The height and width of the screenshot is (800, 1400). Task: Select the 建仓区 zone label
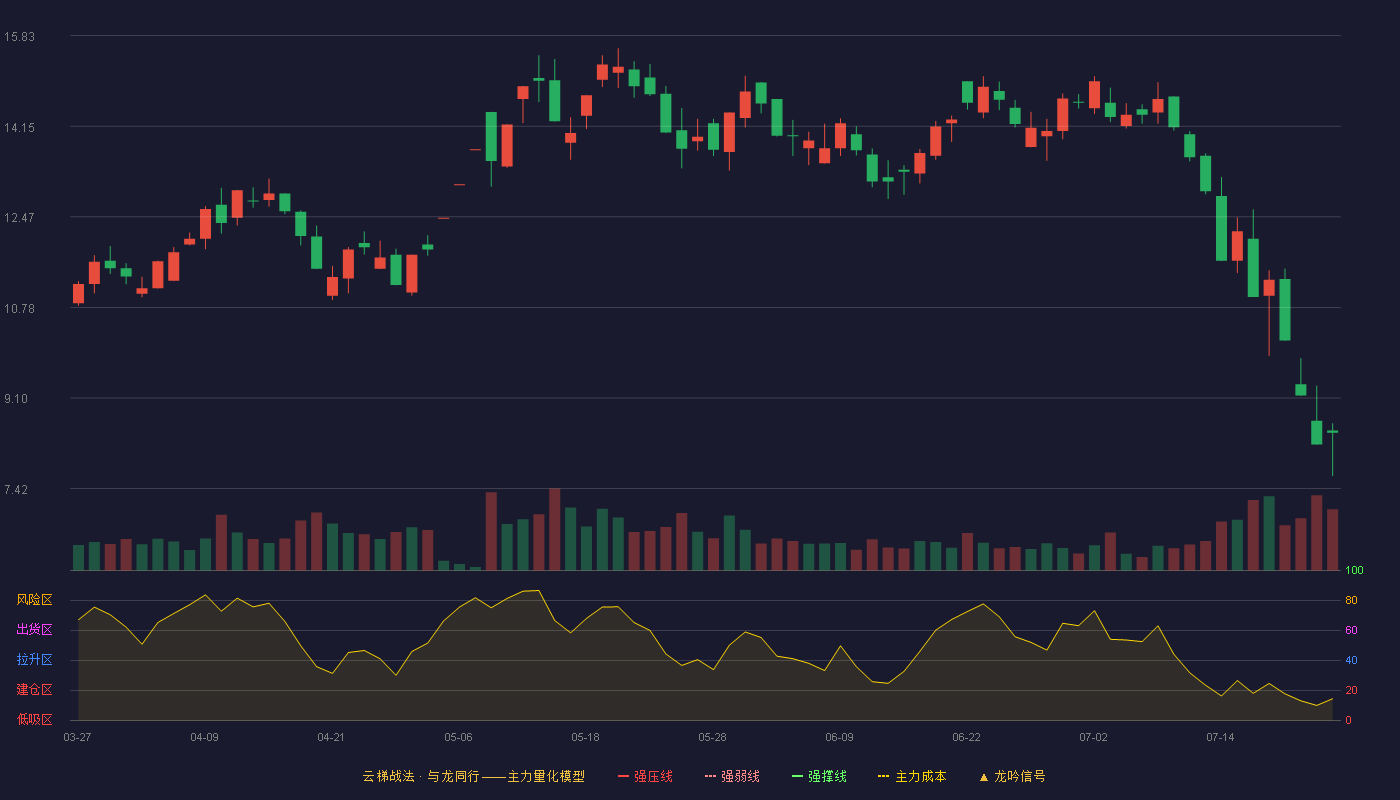click(x=34, y=690)
